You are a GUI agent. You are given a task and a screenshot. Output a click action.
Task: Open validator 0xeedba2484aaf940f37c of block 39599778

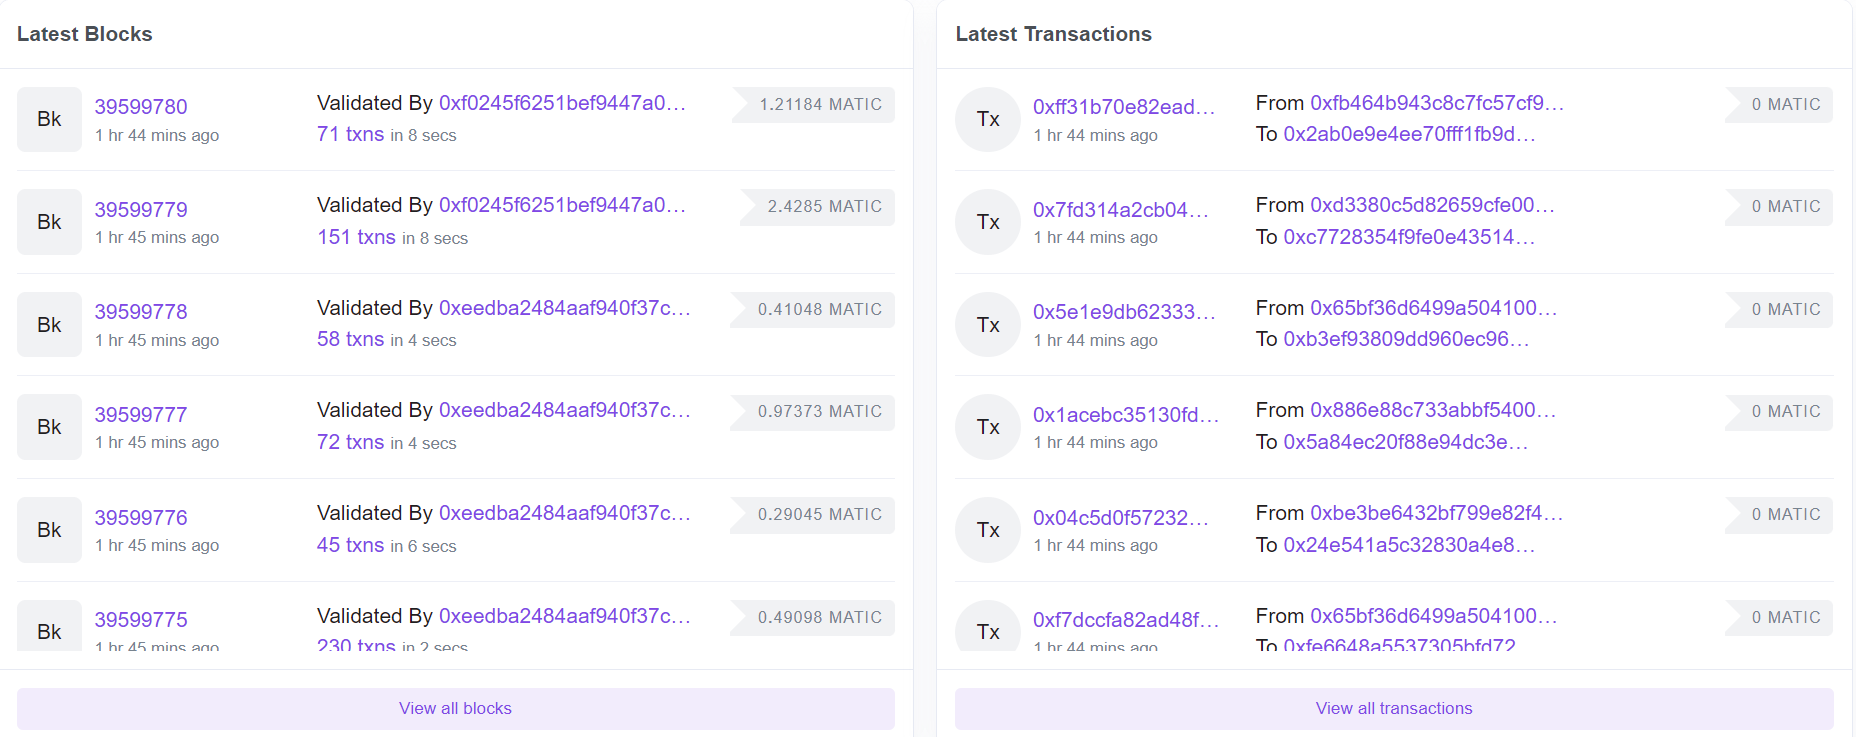[x=564, y=308]
